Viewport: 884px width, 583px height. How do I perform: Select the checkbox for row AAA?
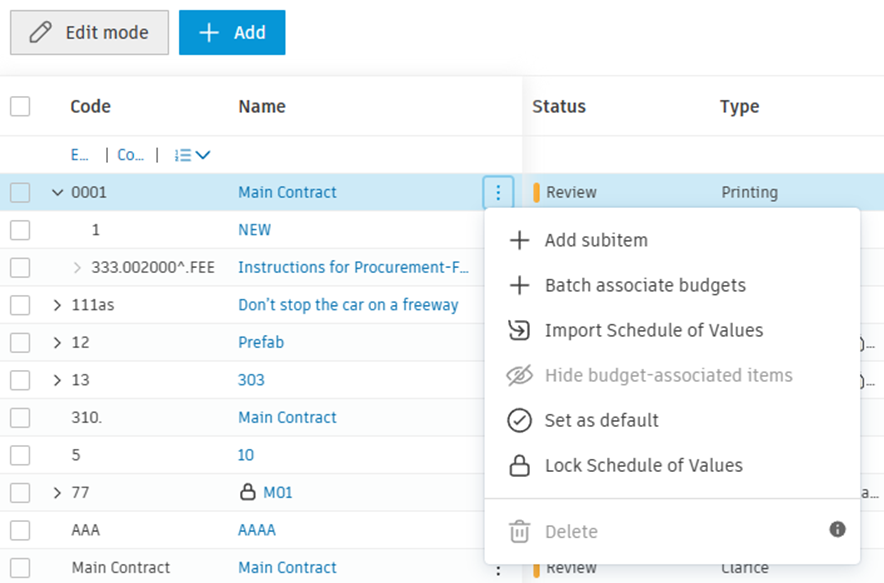[x=20, y=530]
